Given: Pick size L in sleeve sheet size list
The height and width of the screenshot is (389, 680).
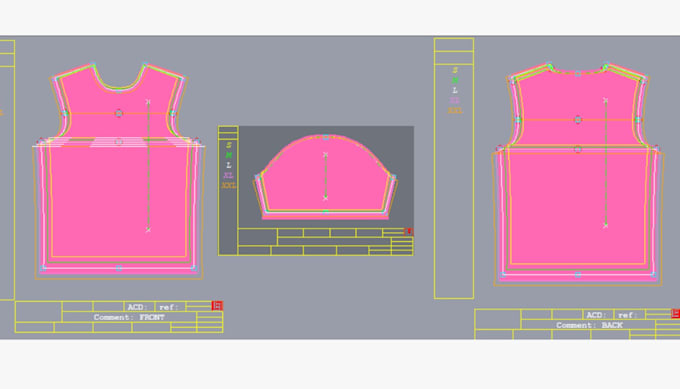Looking at the screenshot, I should [x=229, y=165].
